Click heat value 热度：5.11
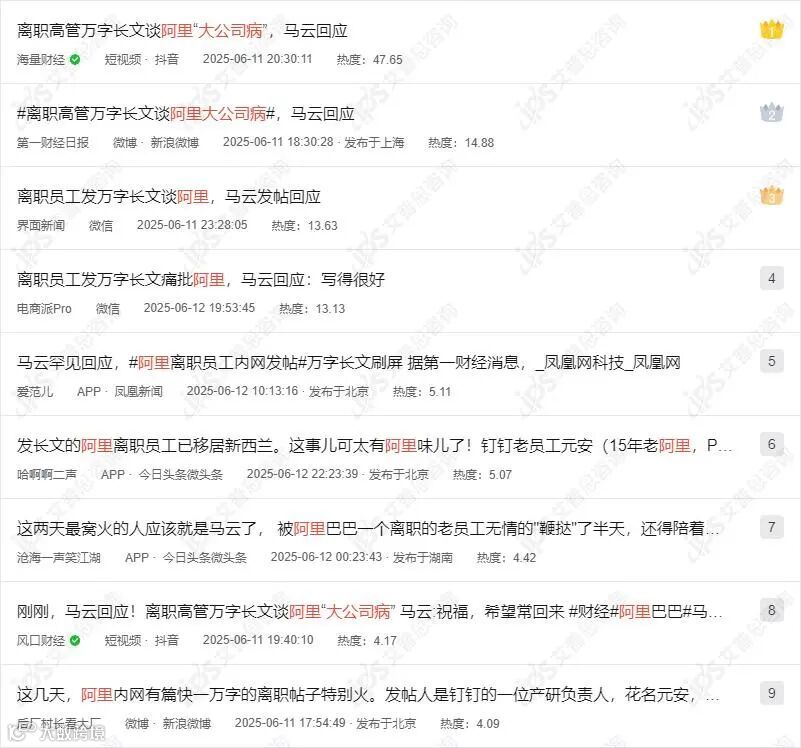This screenshot has height=748, width=801. (x=422, y=391)
